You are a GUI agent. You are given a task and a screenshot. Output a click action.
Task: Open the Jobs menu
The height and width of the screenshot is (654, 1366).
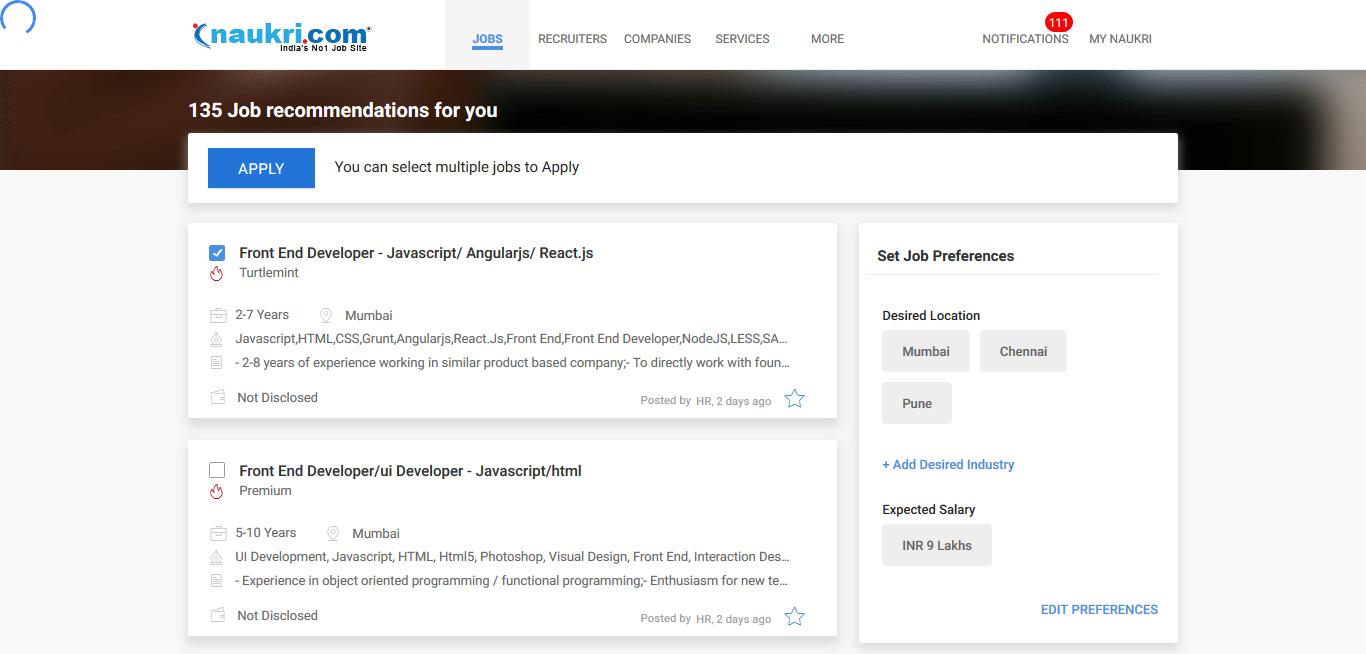(487, 39)
